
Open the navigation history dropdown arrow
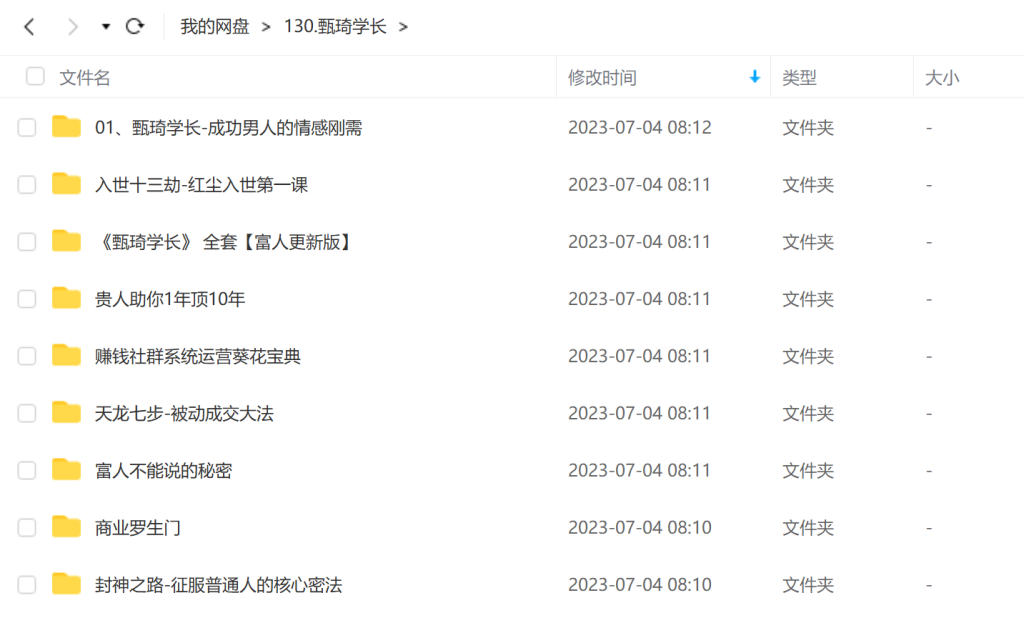point(106,27)
